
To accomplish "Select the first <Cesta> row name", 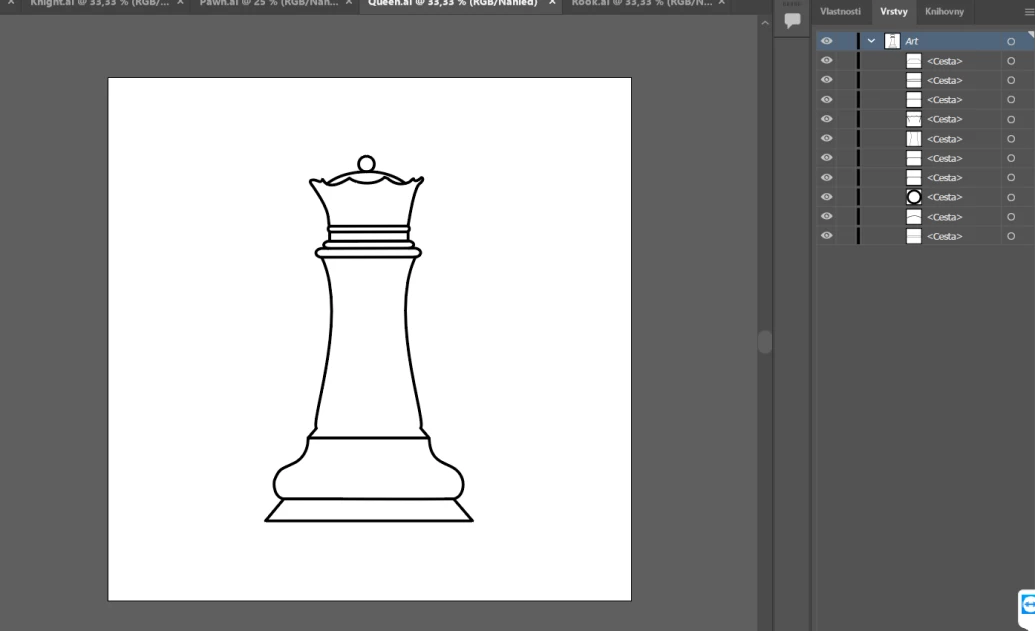I will click(945, 61).
